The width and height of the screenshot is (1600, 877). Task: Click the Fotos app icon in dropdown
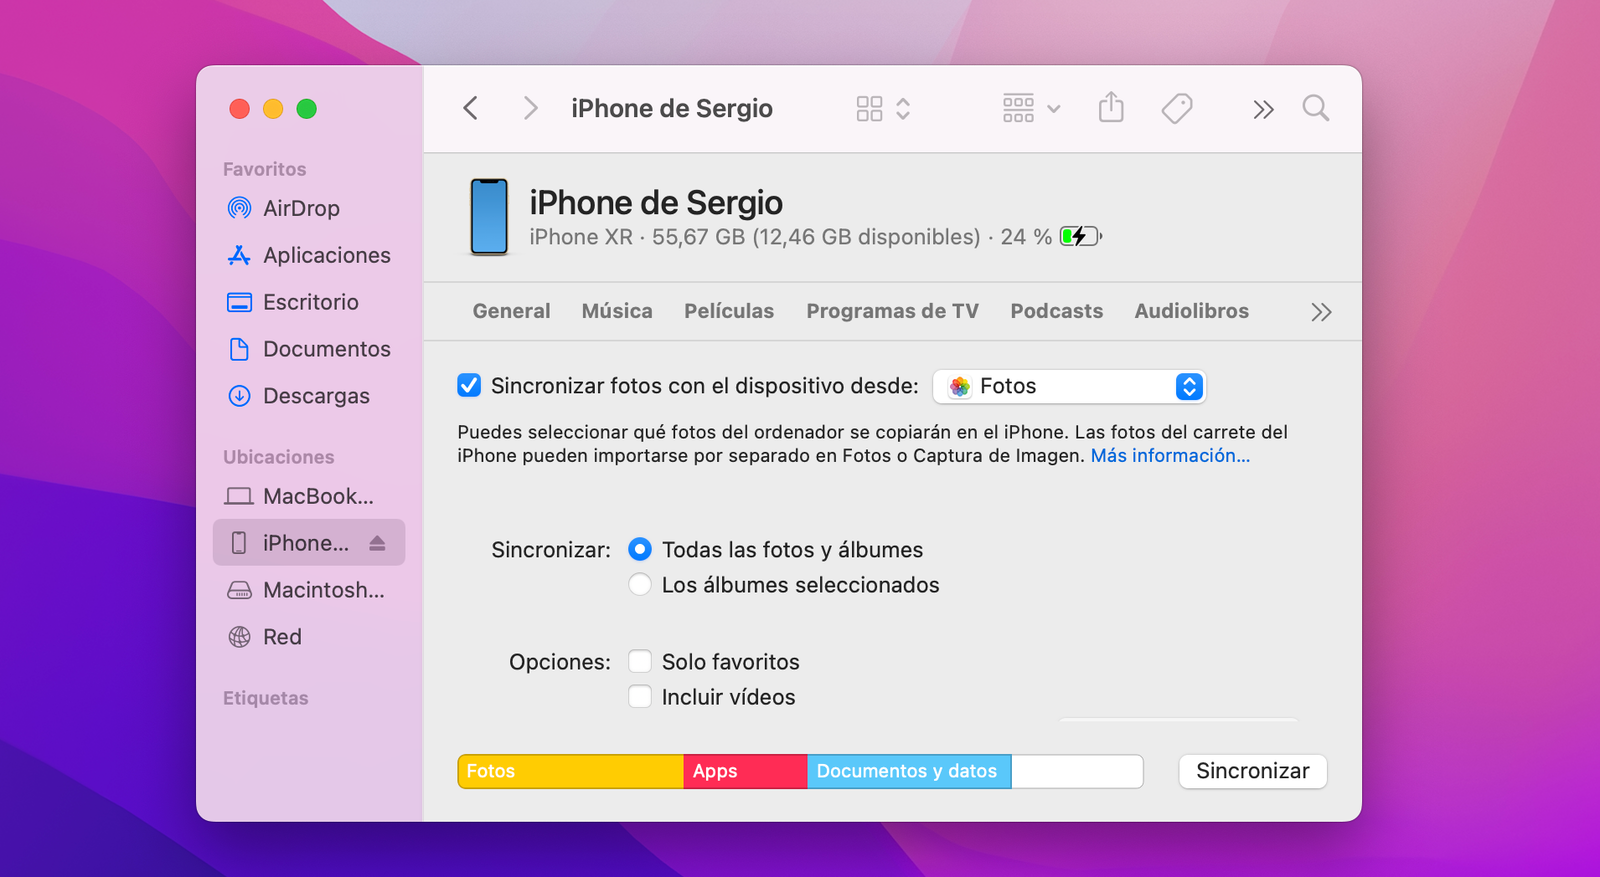point(960,386)
